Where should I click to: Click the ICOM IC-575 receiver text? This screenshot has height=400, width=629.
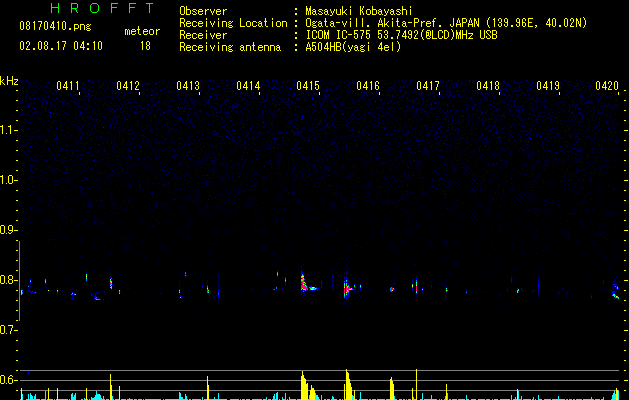click(401, 35)
